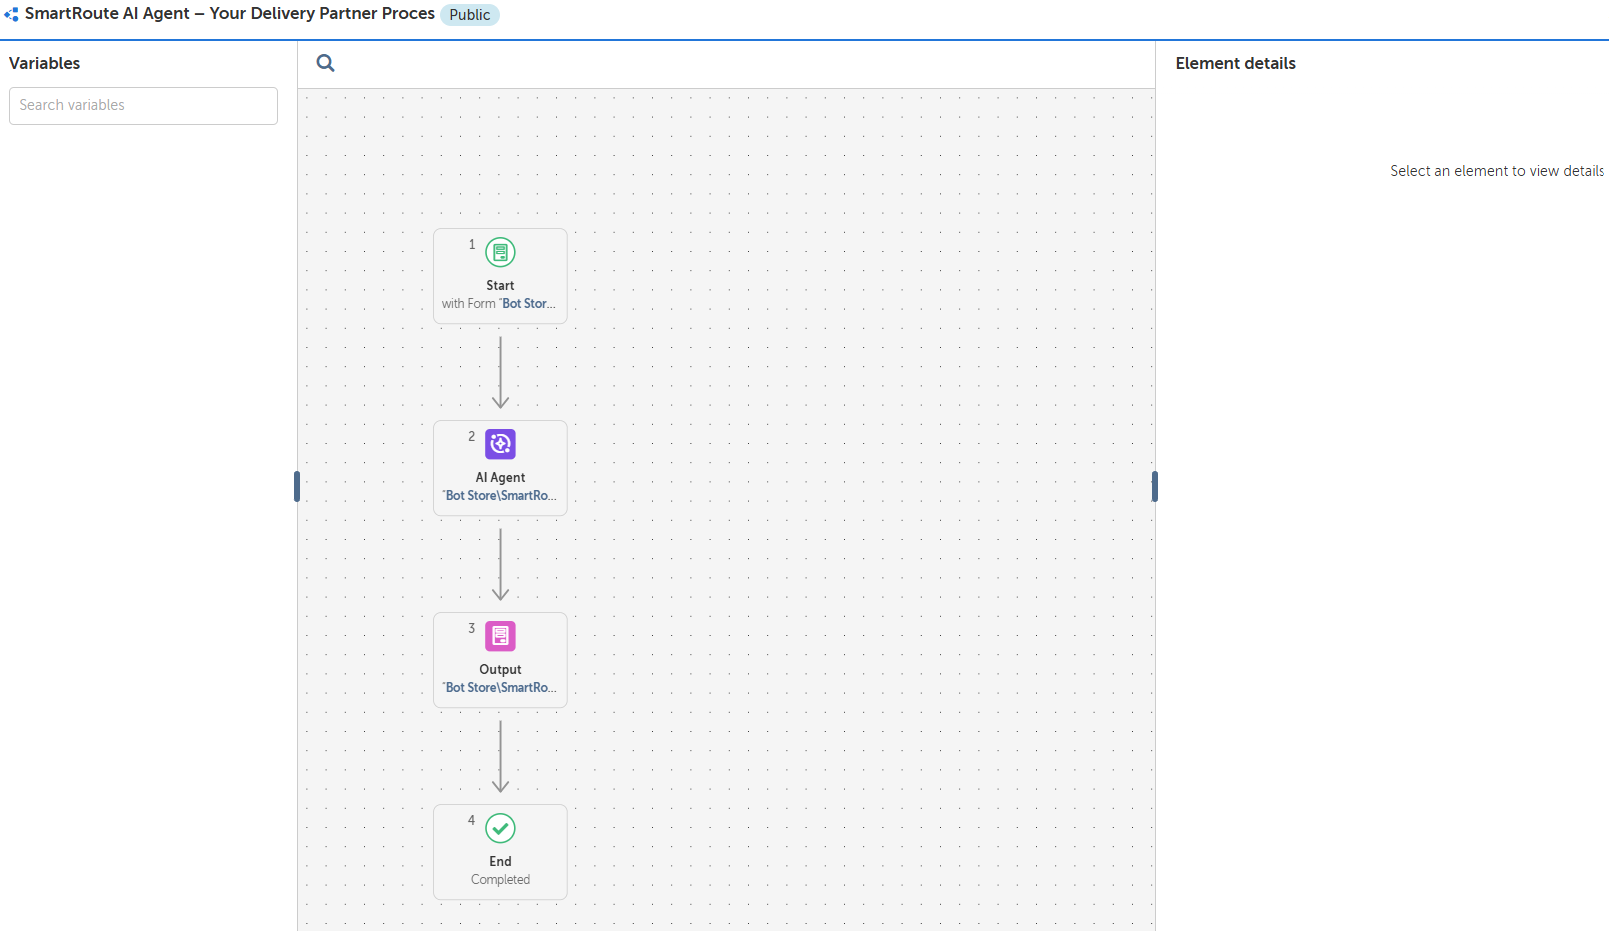The height and width of the screenshot is (931, 1609).
Task: Click the pink Output step icon
Action: click(500, 636)
